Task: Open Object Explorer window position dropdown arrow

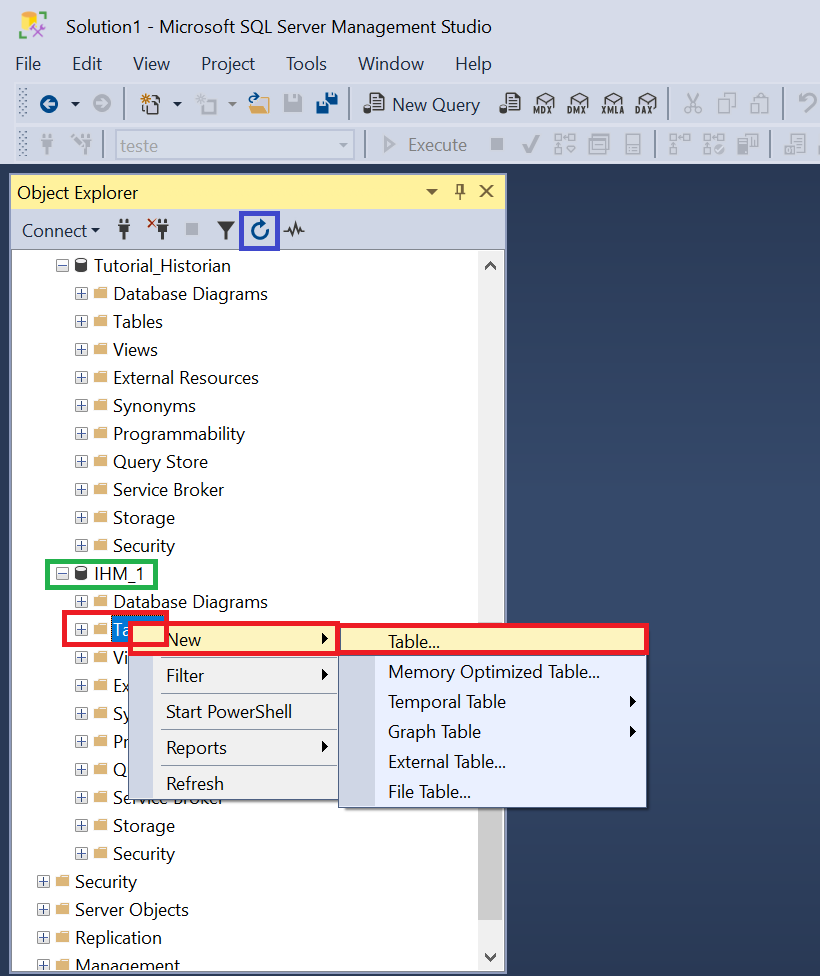Action: click(432, 192)
